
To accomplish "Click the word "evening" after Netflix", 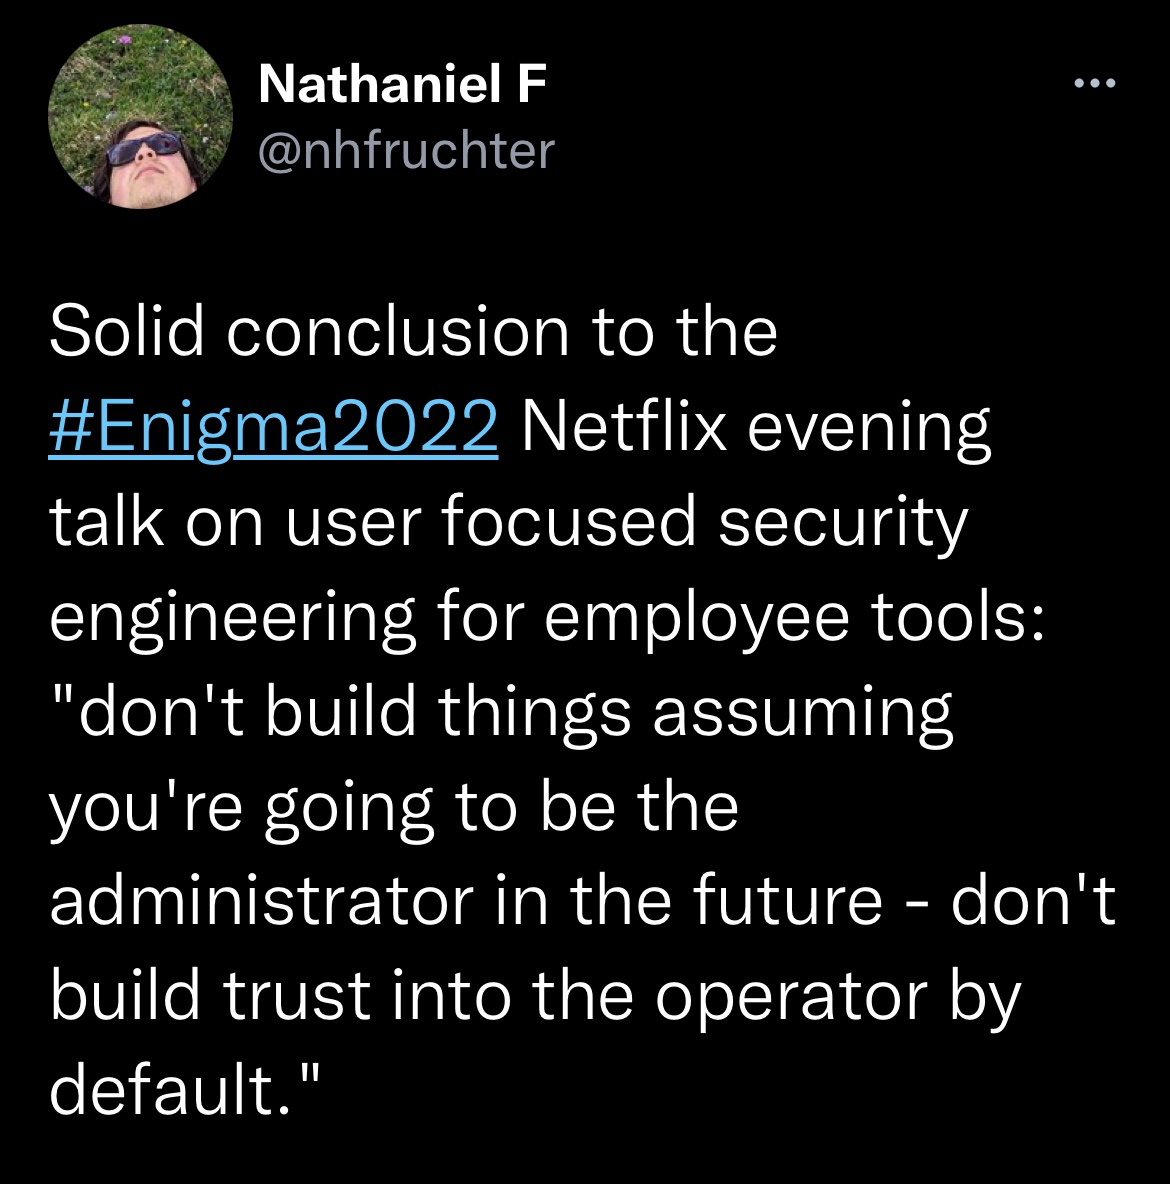I will pyautogui.click(x=869, y=428).
